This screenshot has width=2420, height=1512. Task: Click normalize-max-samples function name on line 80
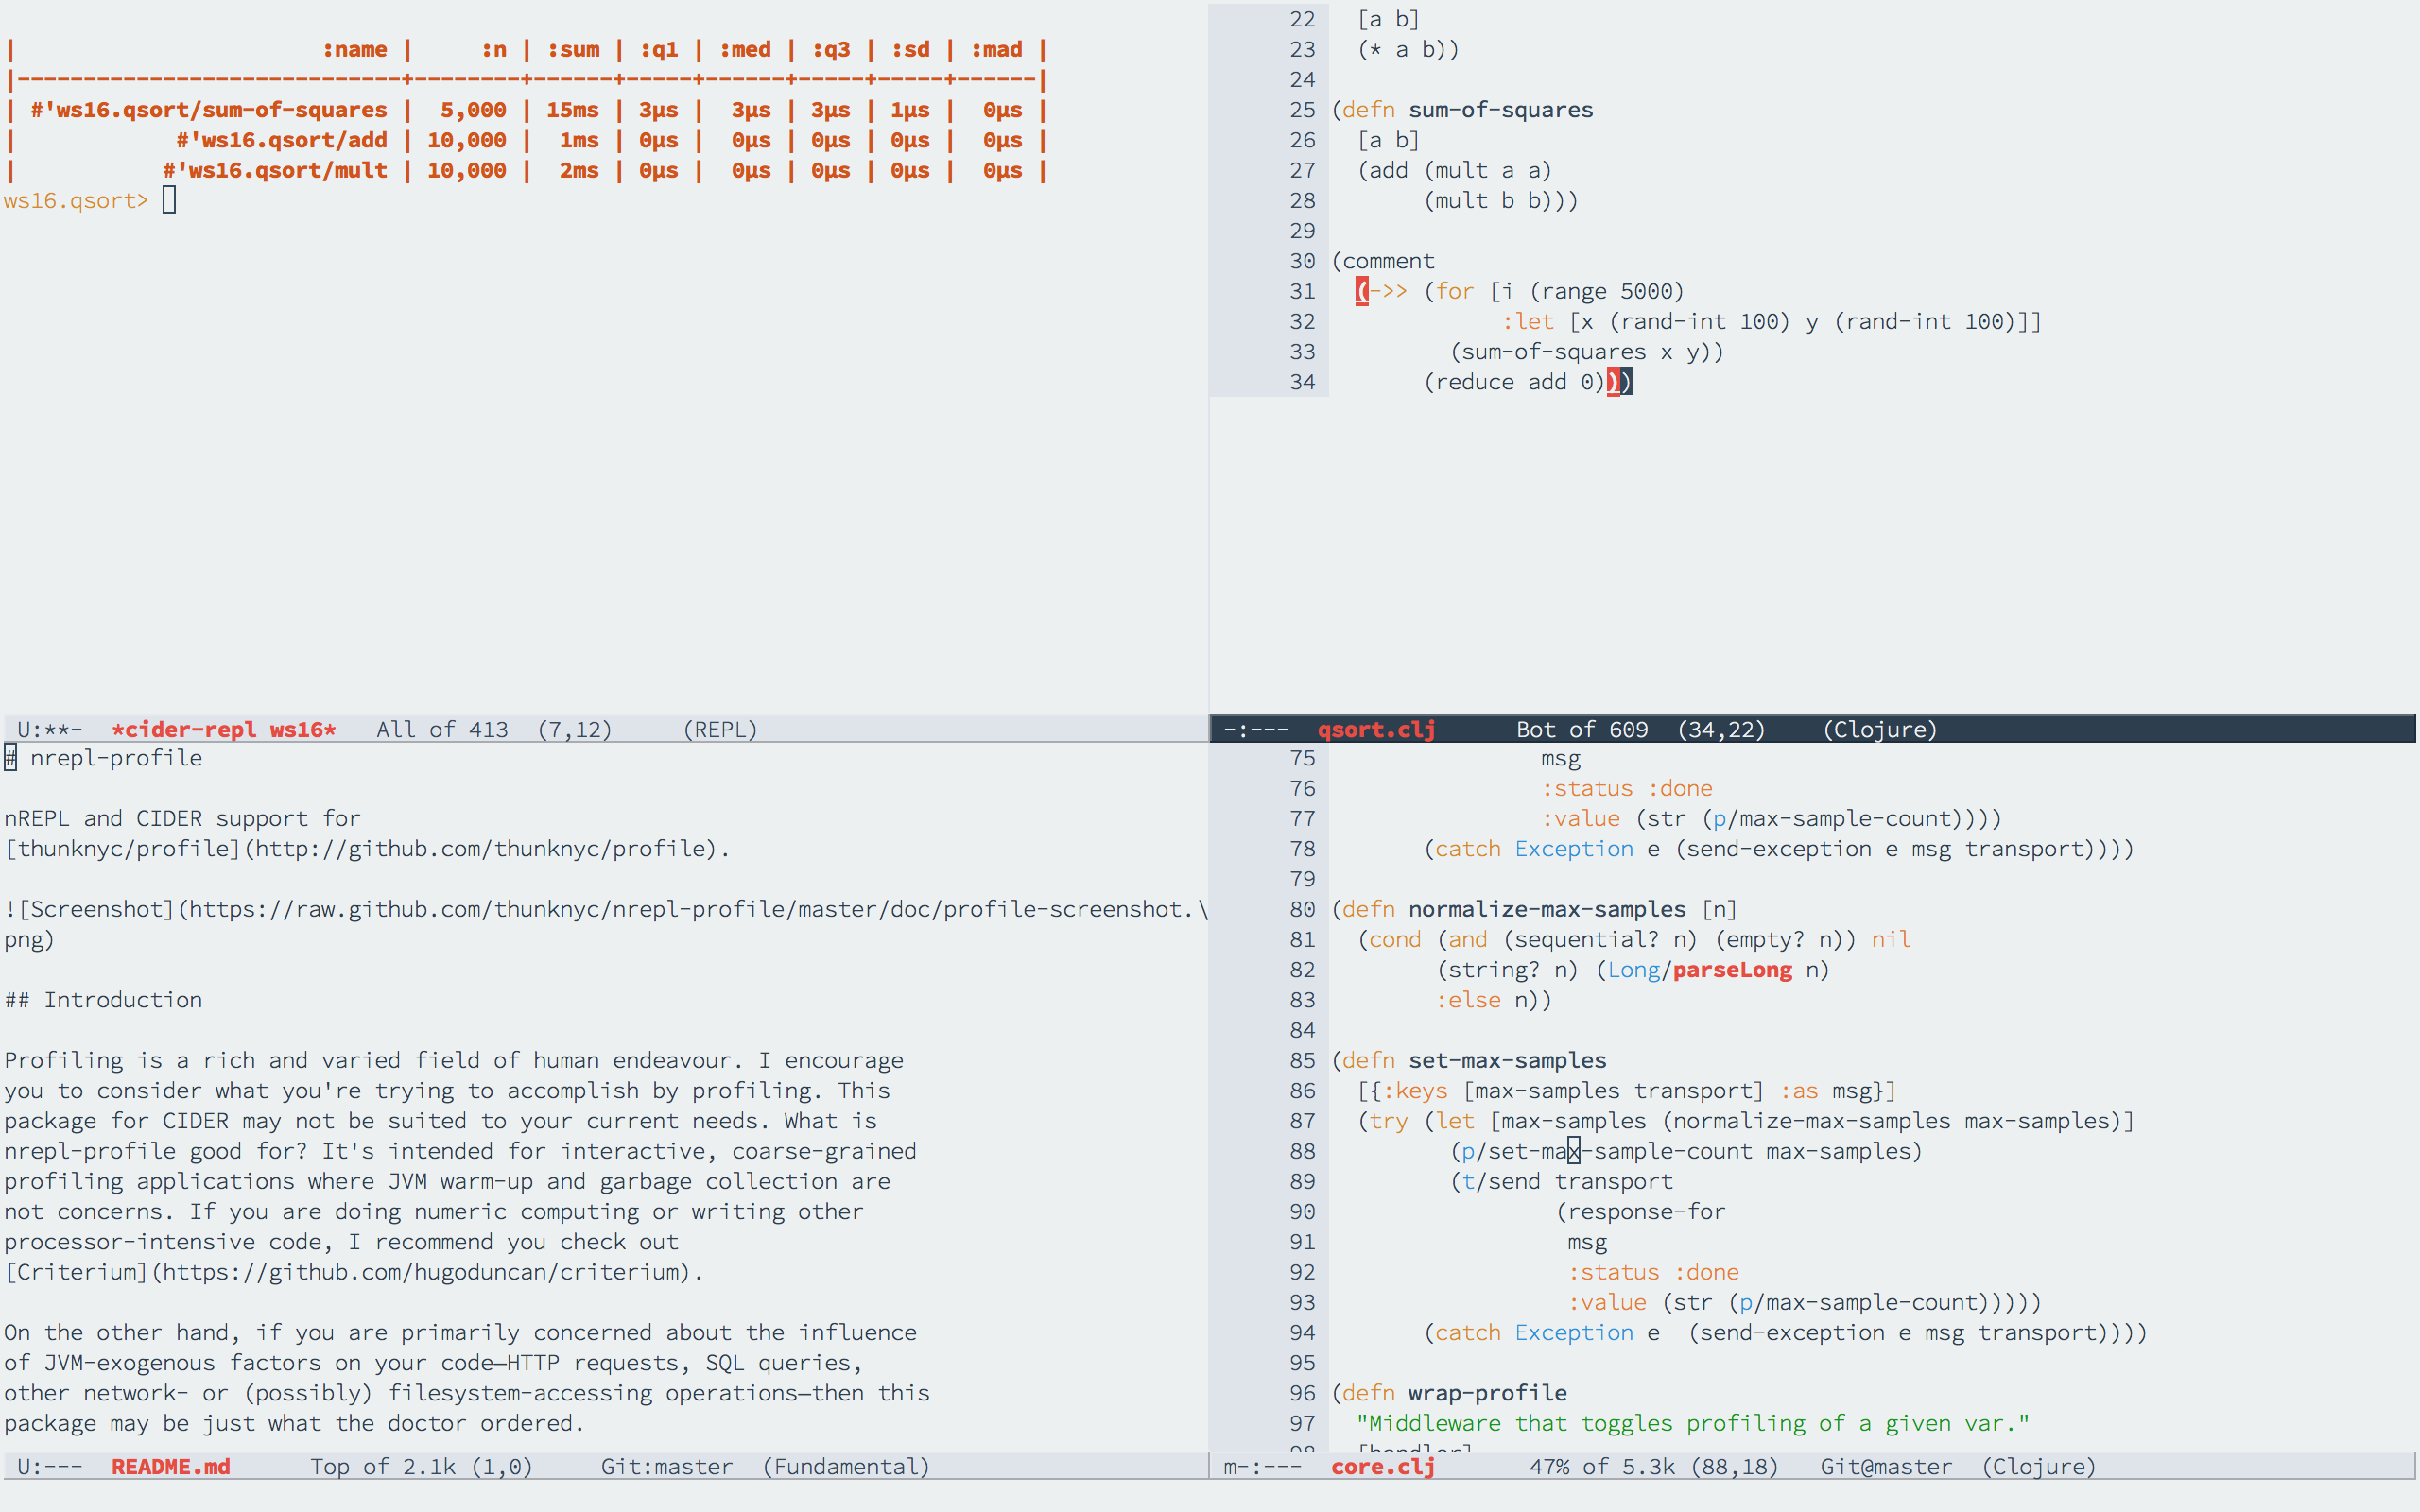(x=1547, y=909)
